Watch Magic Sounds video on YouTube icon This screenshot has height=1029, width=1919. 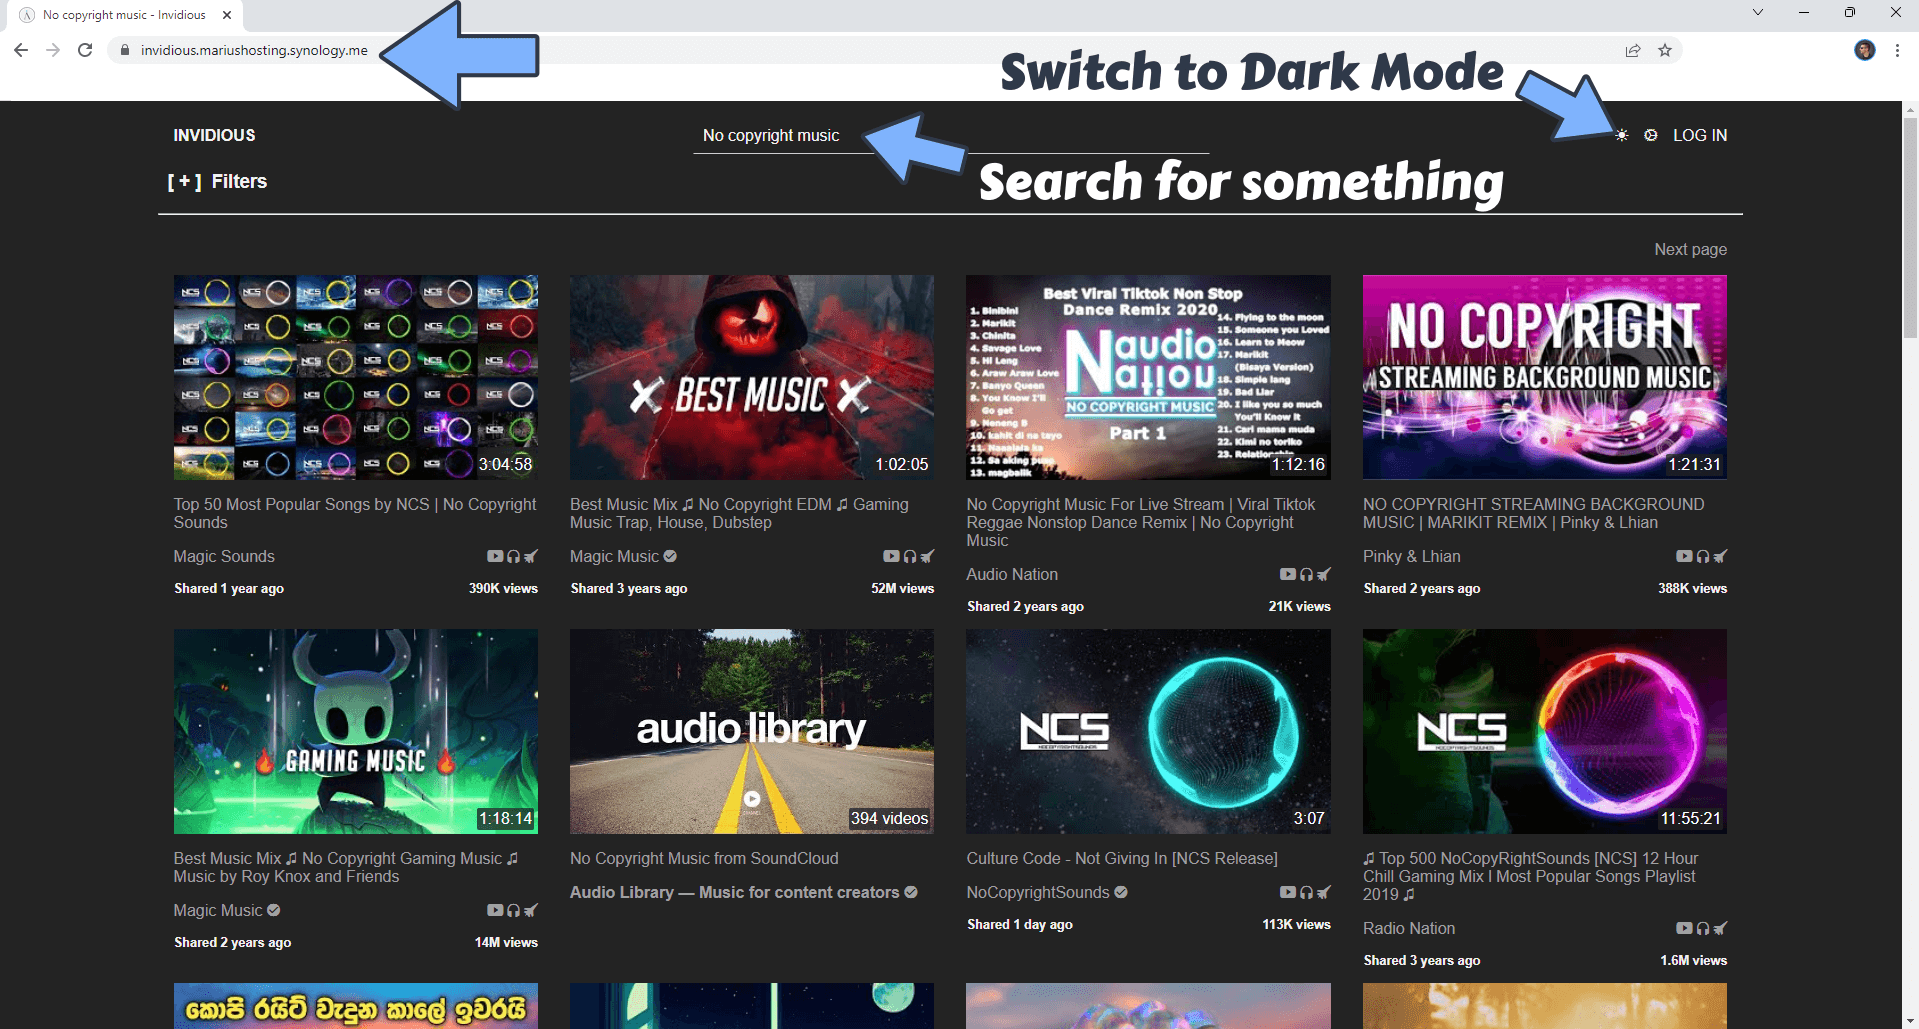click(494, 557)
